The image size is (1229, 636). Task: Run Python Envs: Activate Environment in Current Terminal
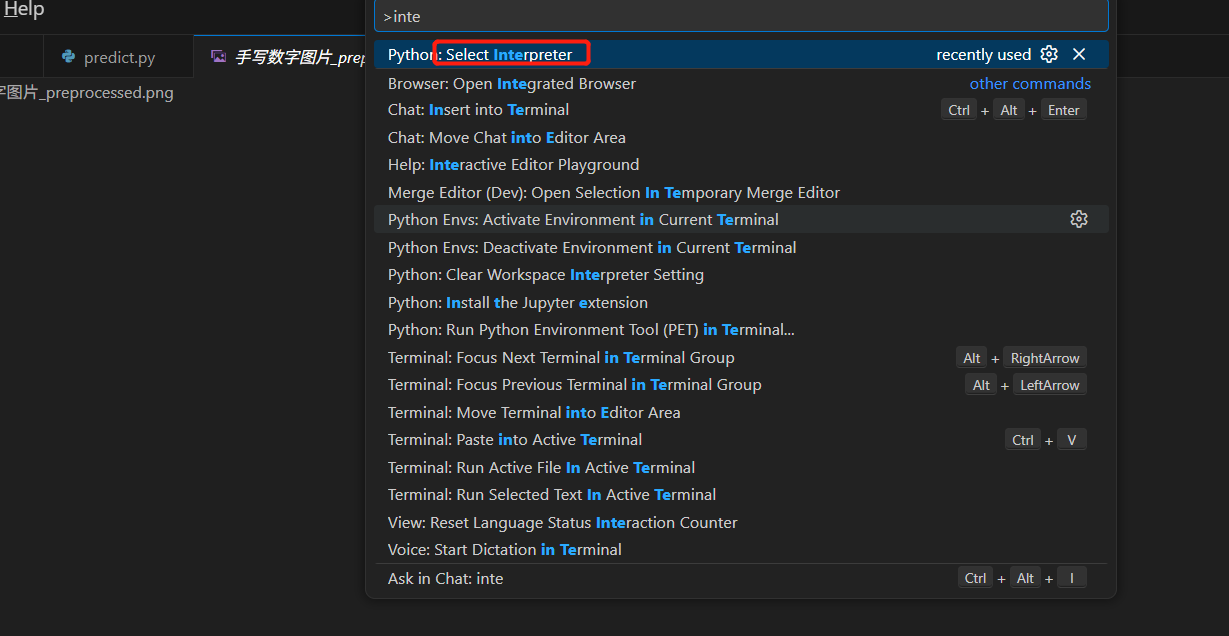741,219
